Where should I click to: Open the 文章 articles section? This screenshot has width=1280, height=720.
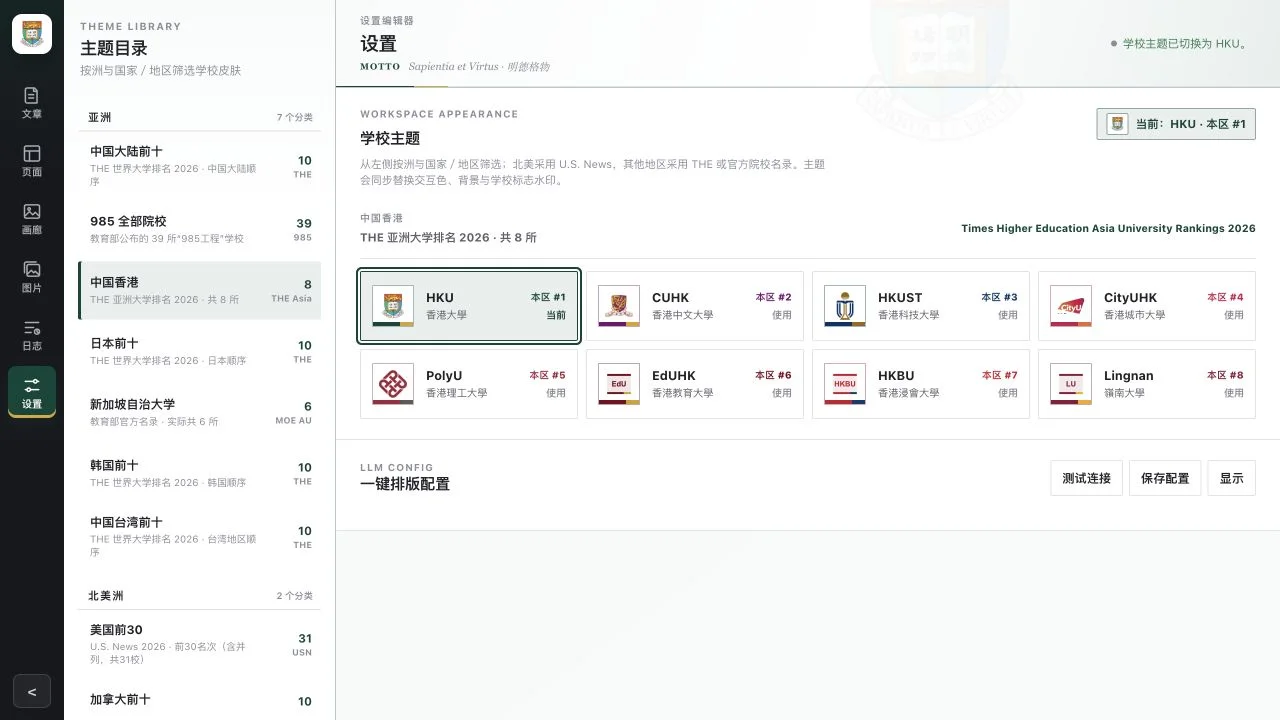pos(32,103)
